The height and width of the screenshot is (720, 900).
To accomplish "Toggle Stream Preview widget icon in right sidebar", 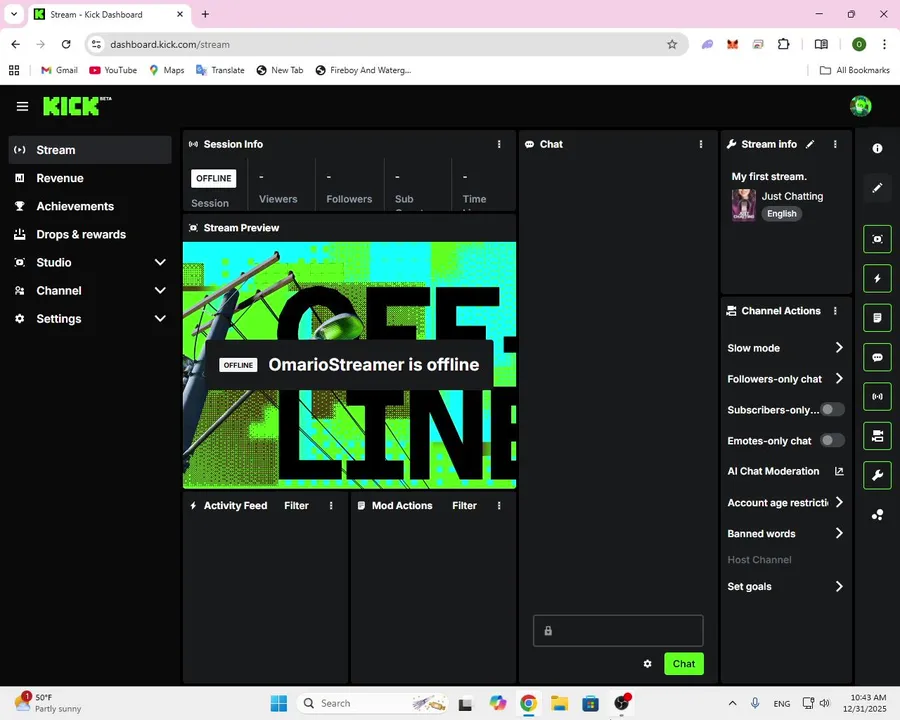I will tap(877, 239).
